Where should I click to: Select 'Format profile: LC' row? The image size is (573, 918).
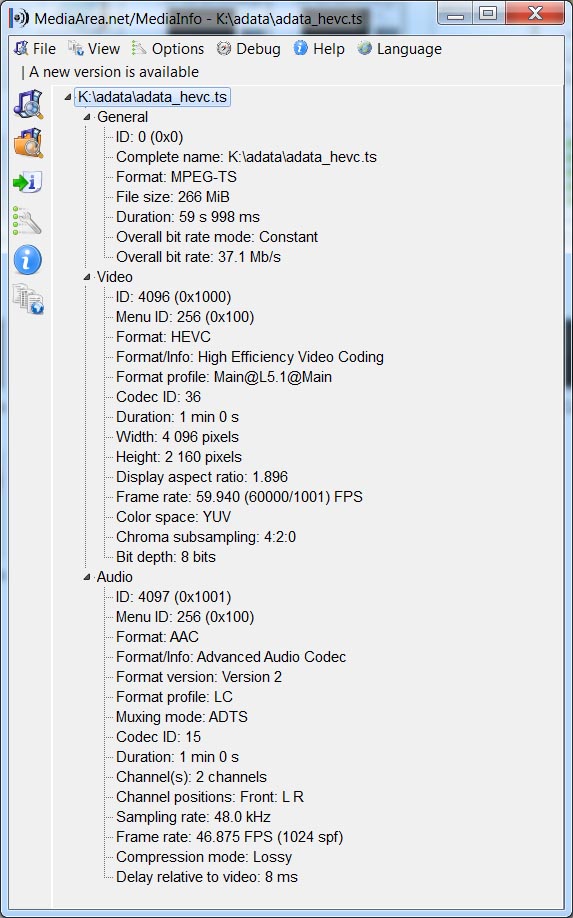click(x=174, y=697)
